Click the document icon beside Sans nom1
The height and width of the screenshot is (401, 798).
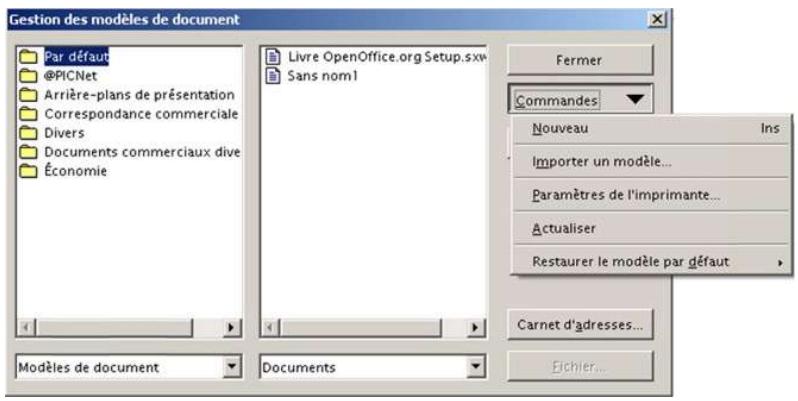point(274,76)
